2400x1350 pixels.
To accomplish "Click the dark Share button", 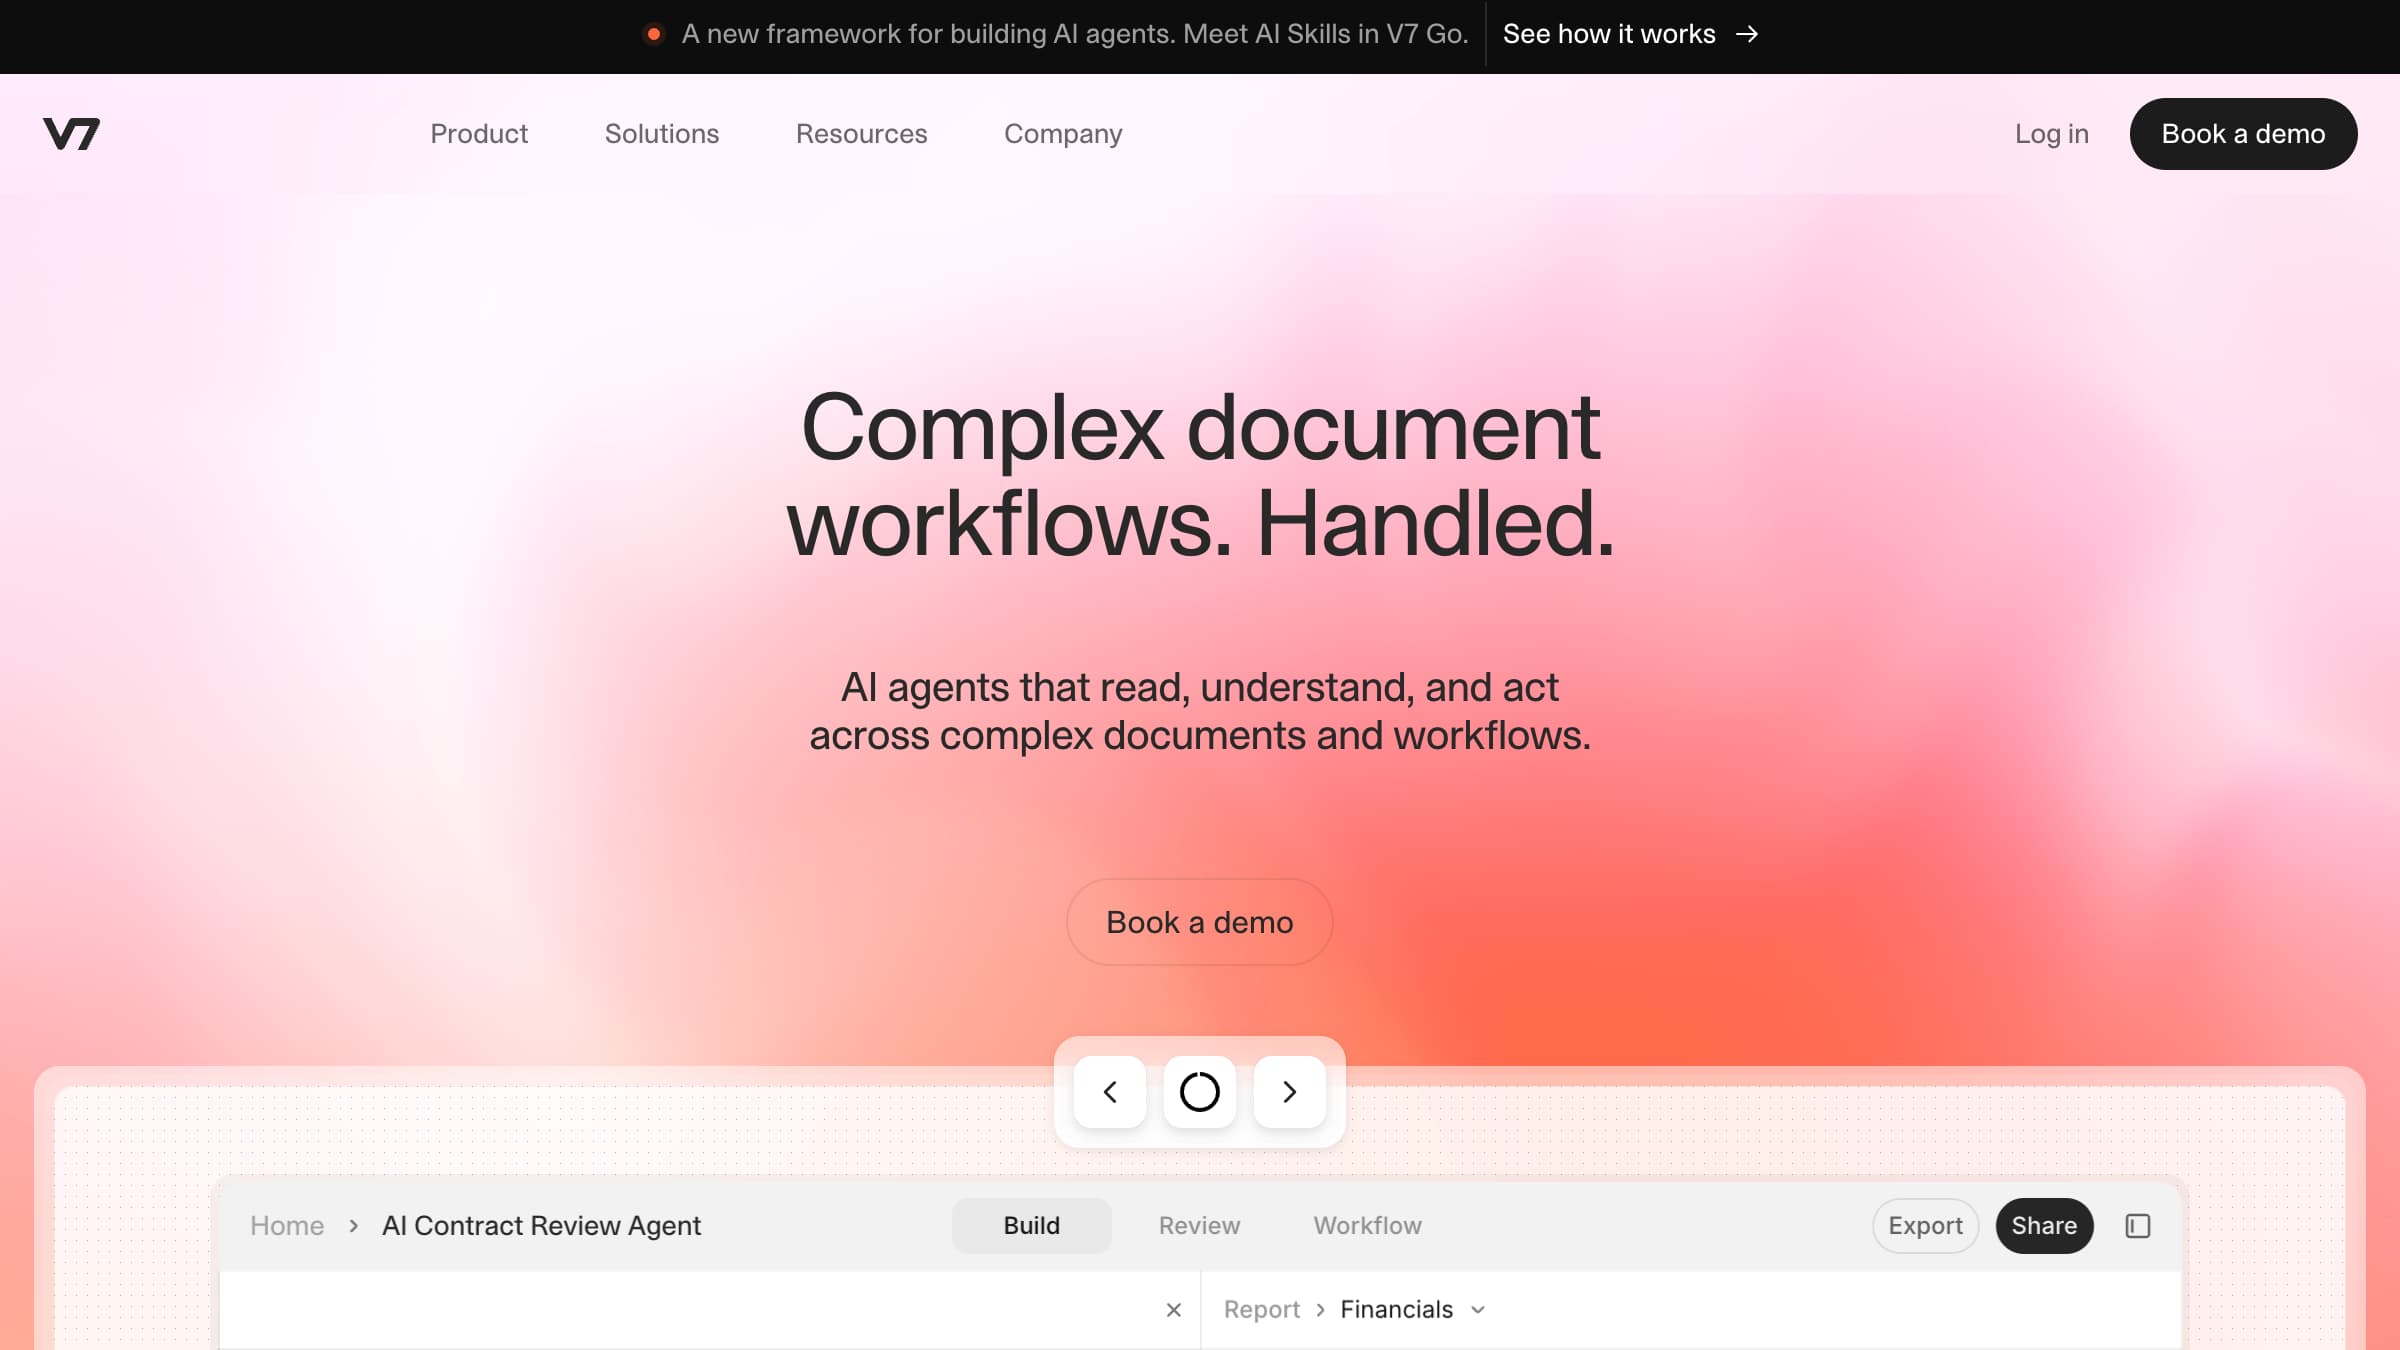I will pos(2044,1226).
